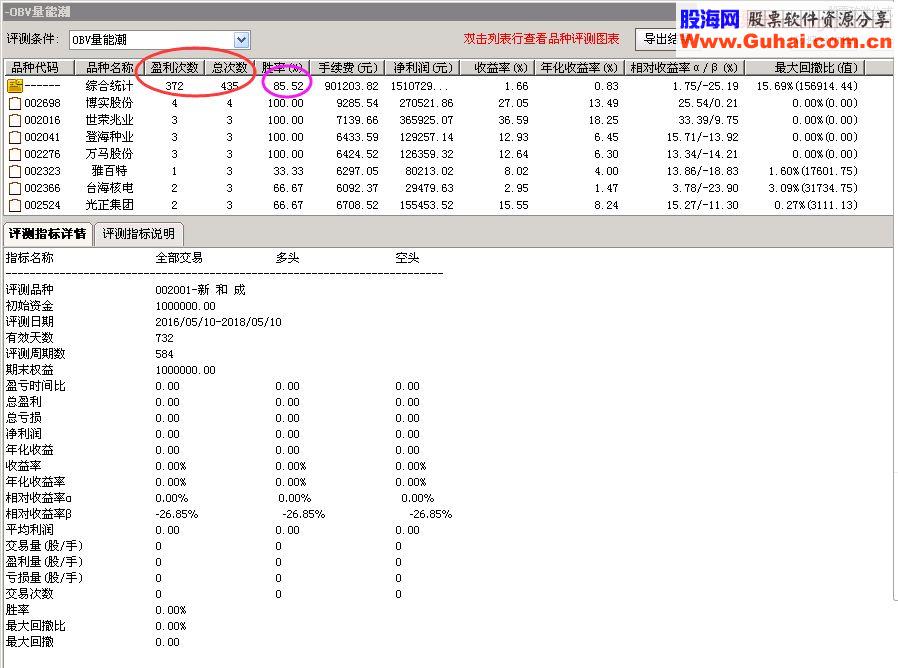
Task: Sort by 手续费(元) column header
Action: [x=348, y=68]
